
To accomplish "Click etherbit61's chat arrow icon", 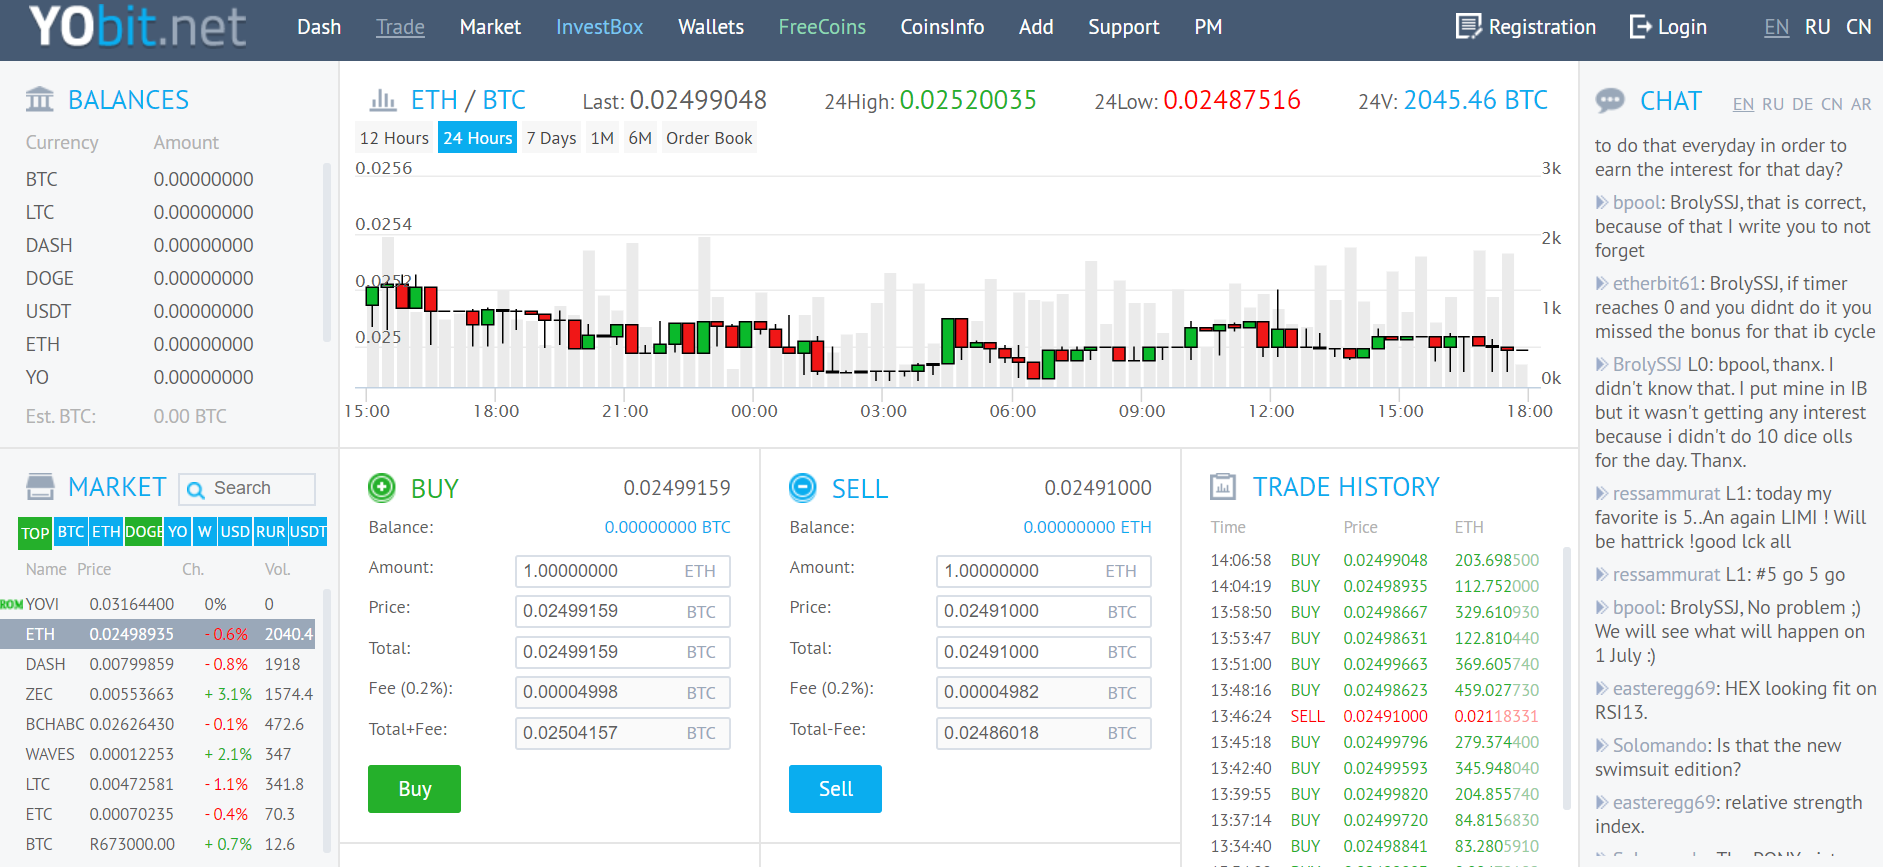I will coord(1602,283).
